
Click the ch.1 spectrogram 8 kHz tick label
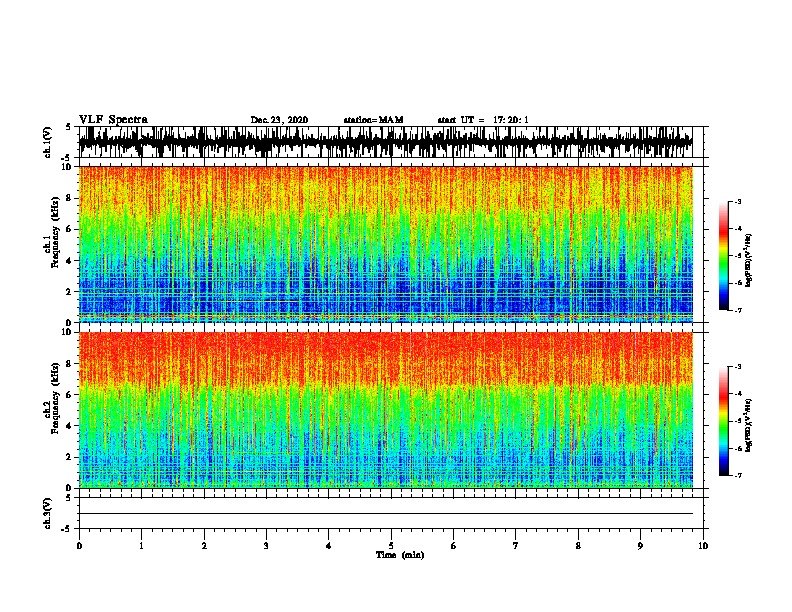pos(69,198)
